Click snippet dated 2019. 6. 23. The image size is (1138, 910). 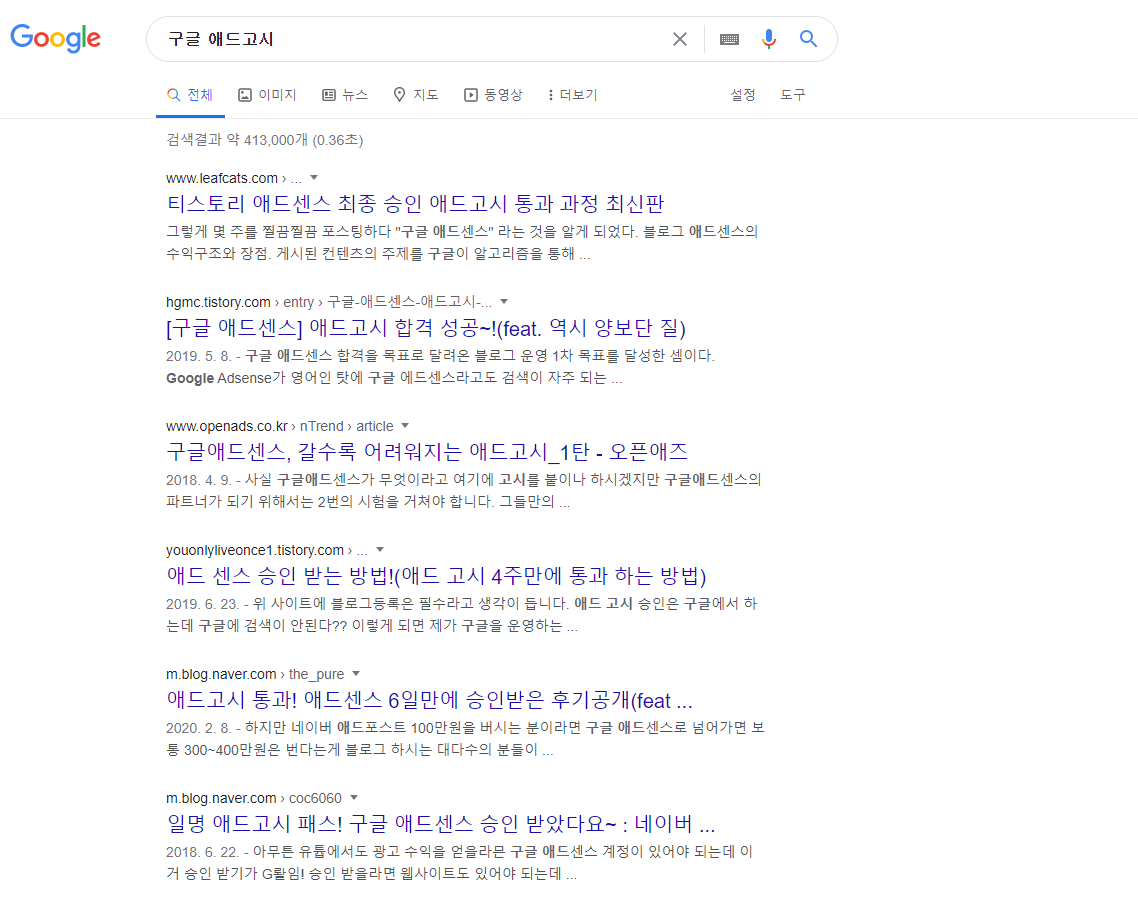tap(462, 615)
